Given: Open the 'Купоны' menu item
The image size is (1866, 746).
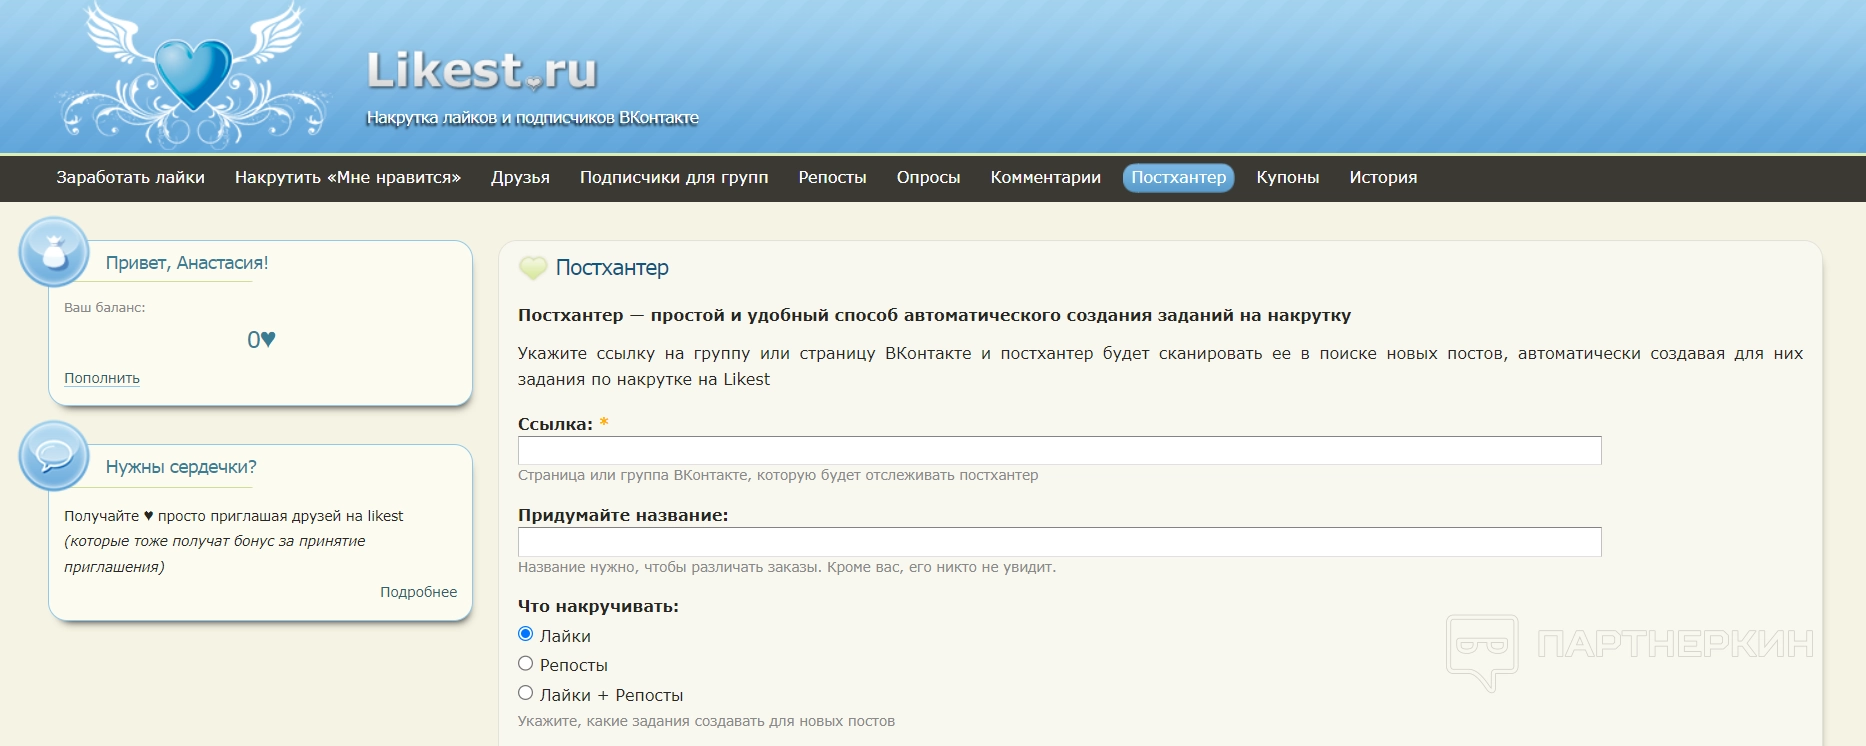Looking at the screenshot, I should tap(1287, 177).
